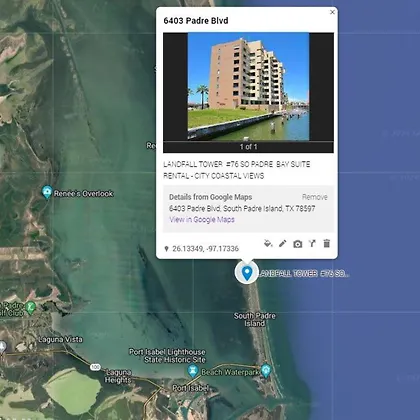The width and height of the screenshot is (420, 420).
Task: Open View in Google Maps link
Action: (202, 220)
